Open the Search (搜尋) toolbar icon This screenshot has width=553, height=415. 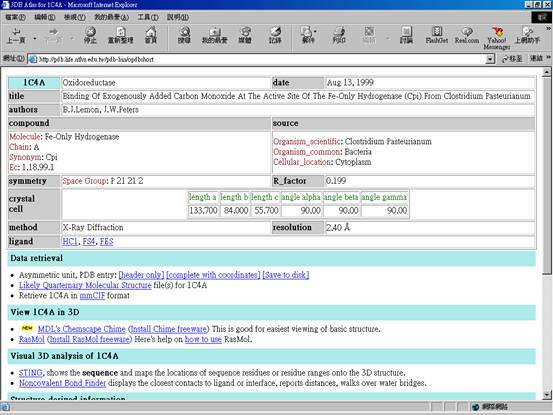point(184,35)
